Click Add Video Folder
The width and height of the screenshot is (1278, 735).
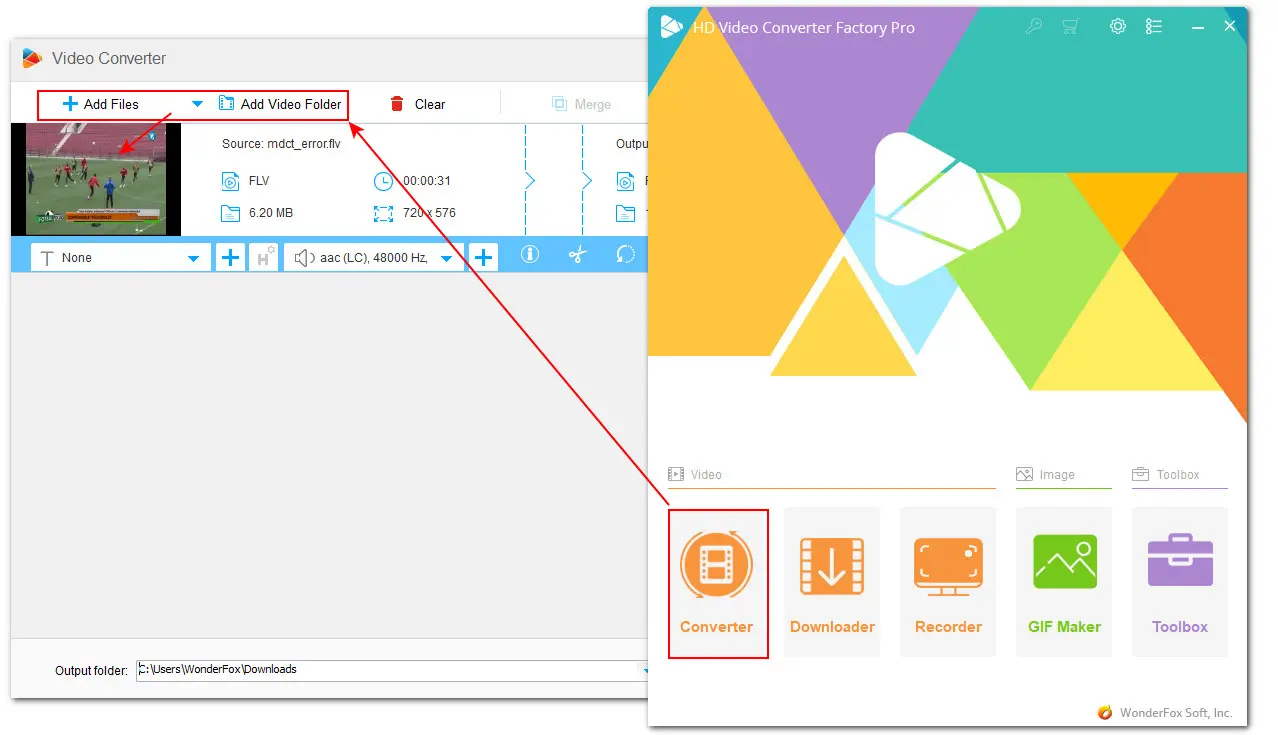[x=280, y=104]
